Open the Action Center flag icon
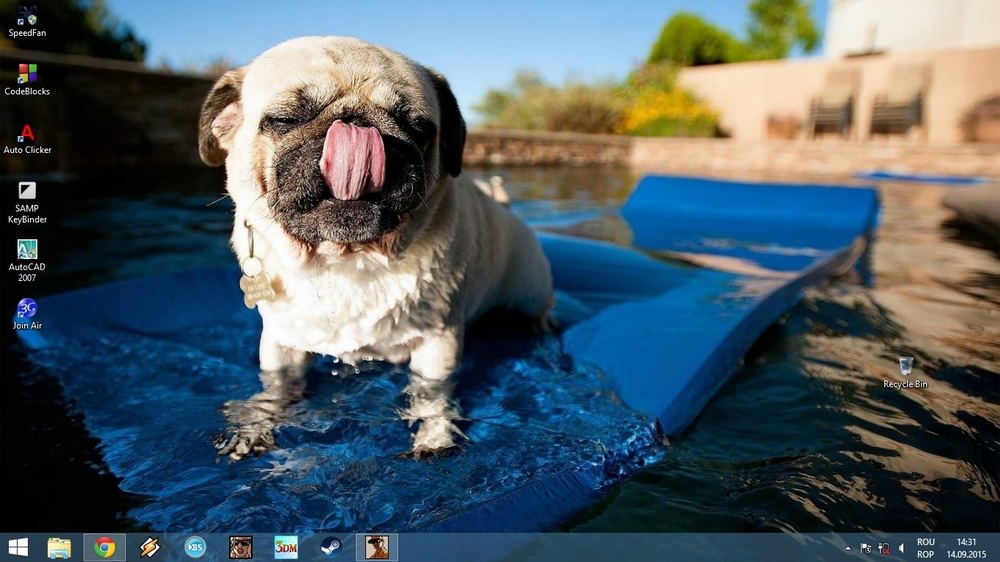Image resolution: width=1000 pixels, height=562 pixels. tap(866, 548)
